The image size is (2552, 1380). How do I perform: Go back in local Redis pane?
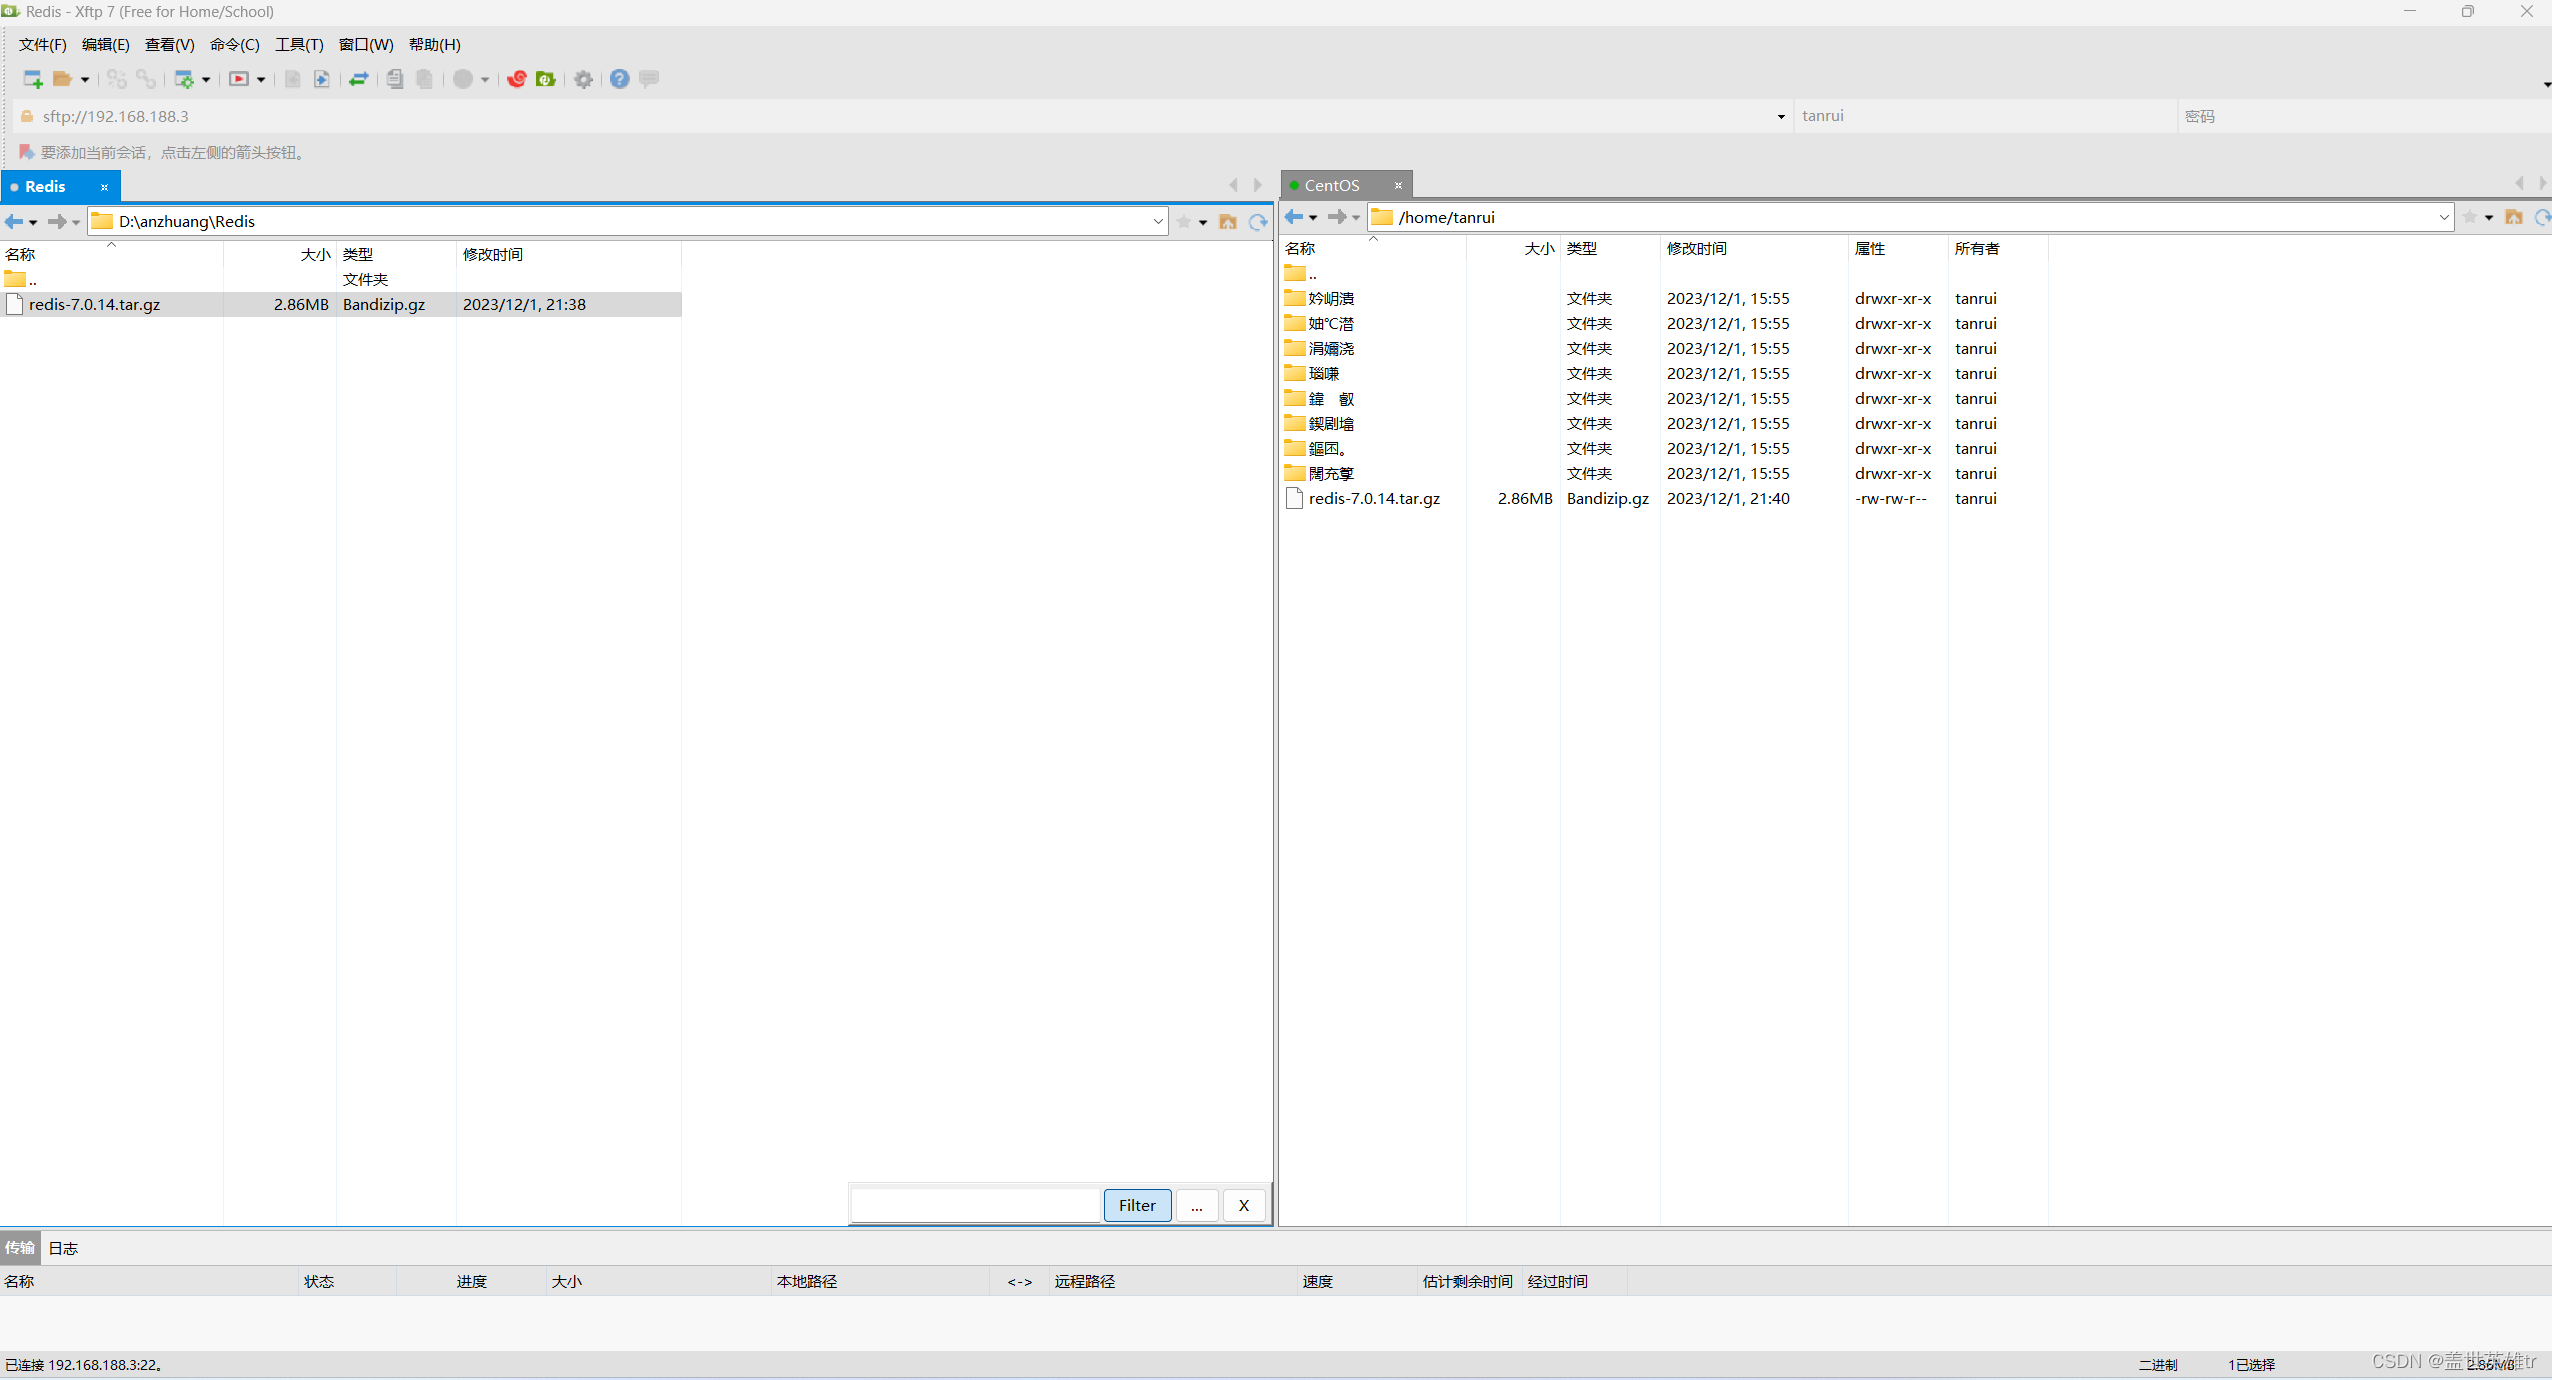click(x=14, y=222)
